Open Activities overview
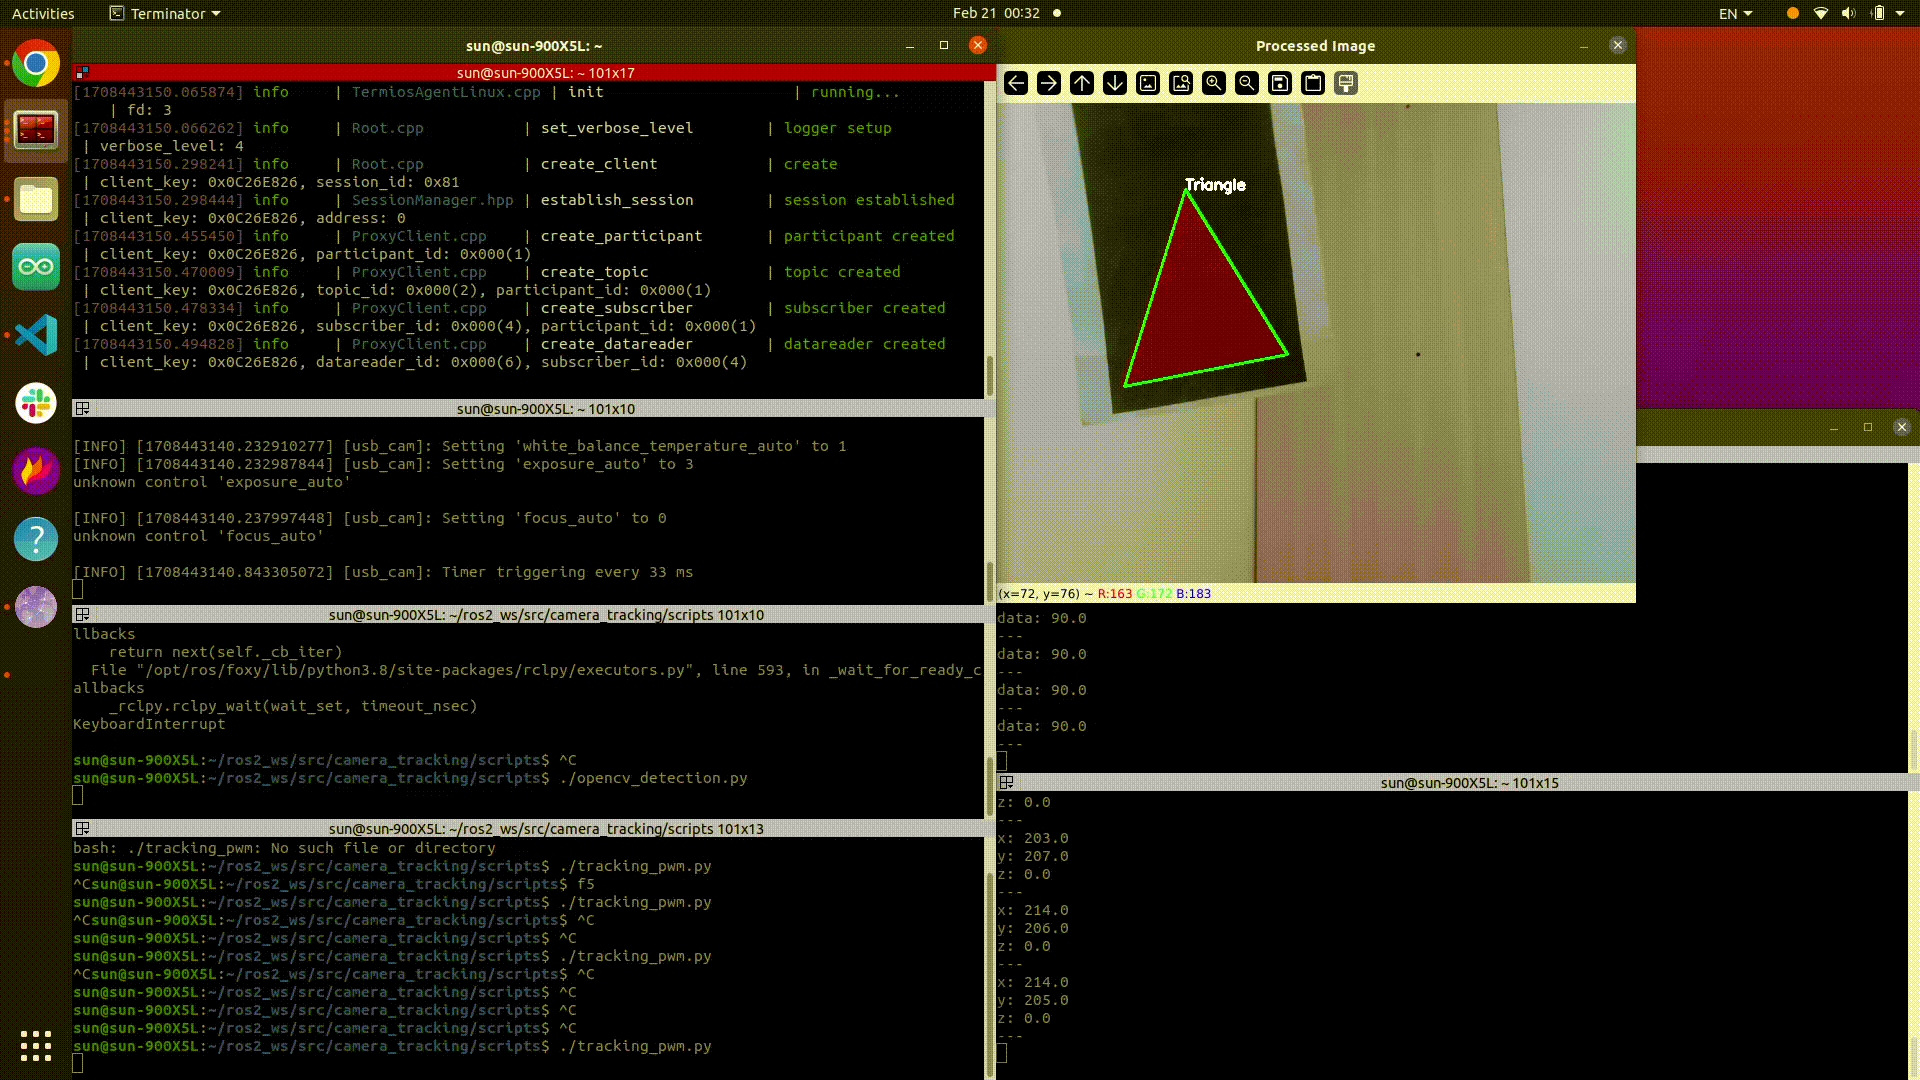The height and width of the screenshot is (1080, 1920). [43, 14]
